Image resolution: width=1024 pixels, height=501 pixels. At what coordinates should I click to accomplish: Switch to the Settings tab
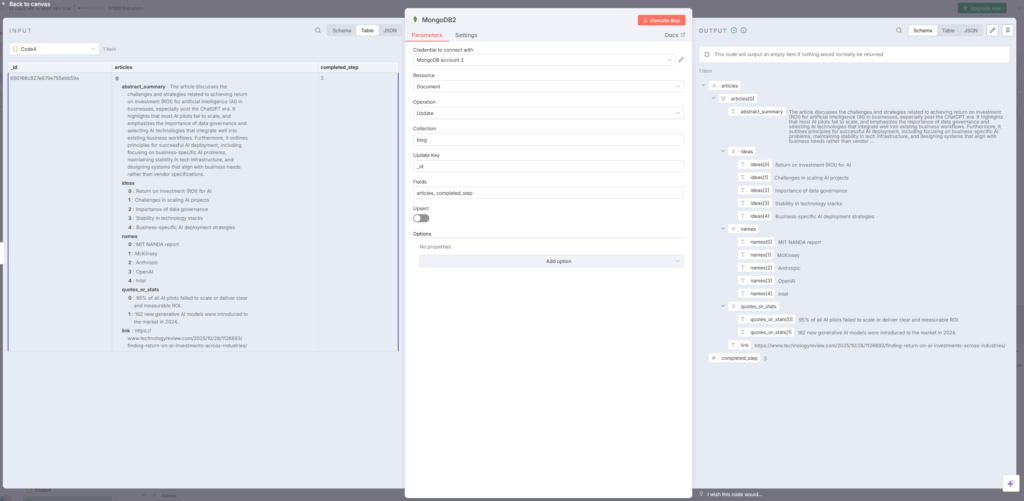(x=466, y=35)
